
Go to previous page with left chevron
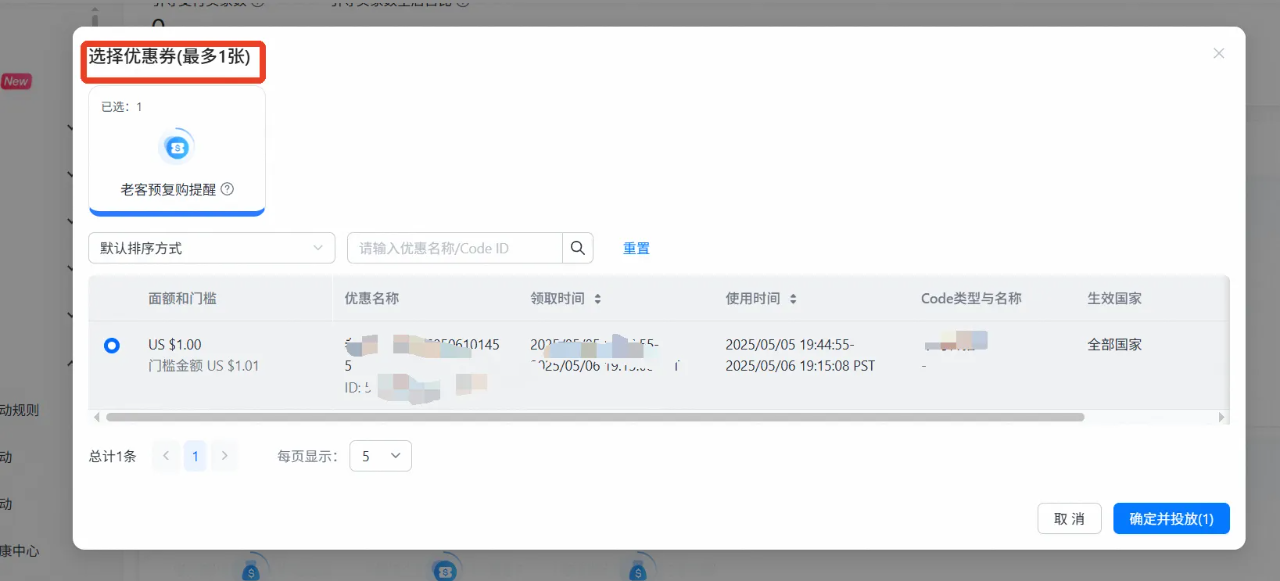pos(166,456)
